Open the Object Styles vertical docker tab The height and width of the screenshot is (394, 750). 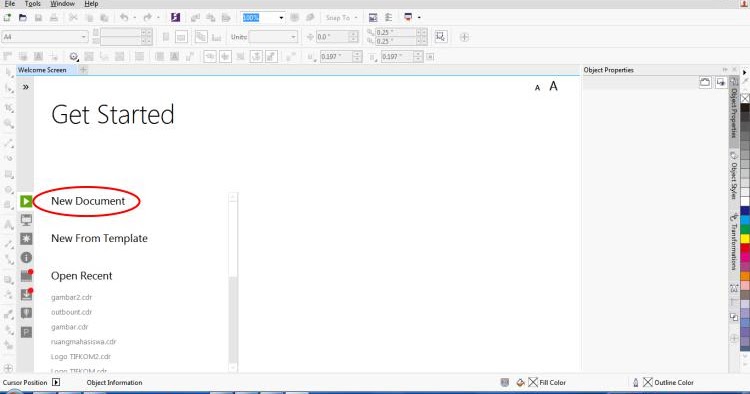point(733,176)
